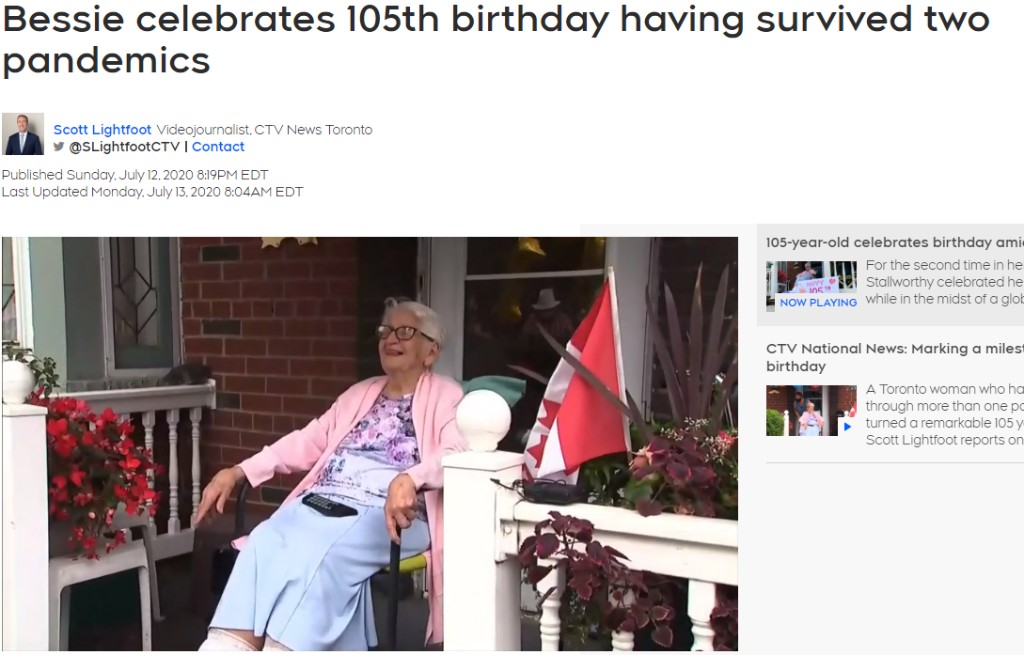Click the Last Updated Monday, July 13 line
Image resolution: width=1024 pixels, height=655 pixels.
152,192
